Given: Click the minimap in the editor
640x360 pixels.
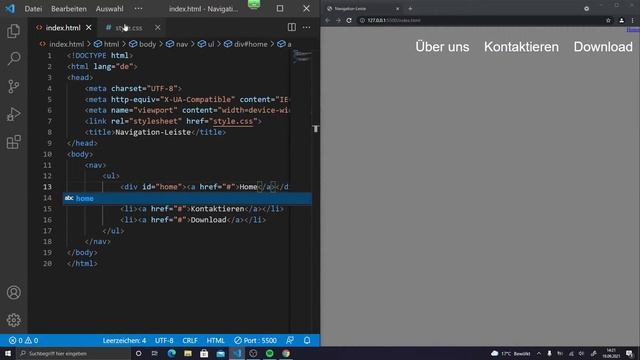Looking at the screenshot, I should point(302,57).
